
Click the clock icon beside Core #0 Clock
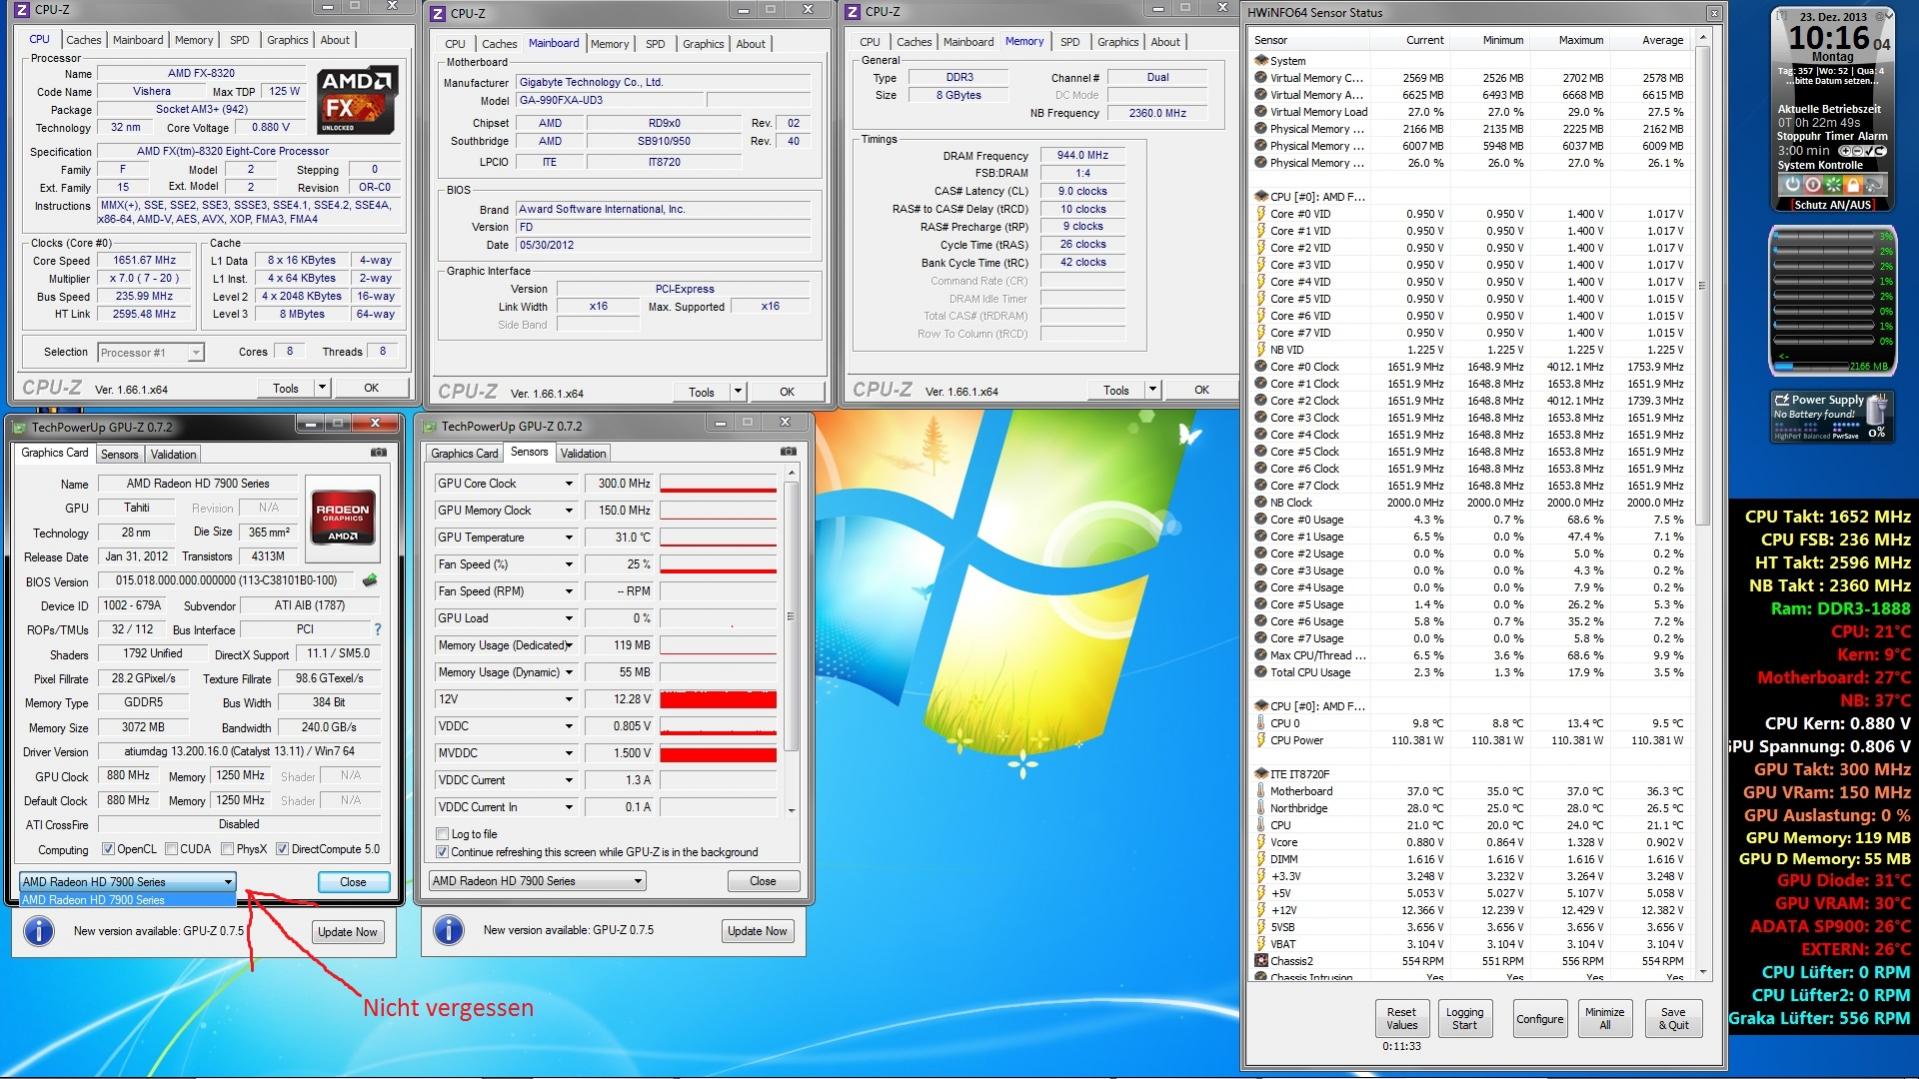coord(1261,367)
